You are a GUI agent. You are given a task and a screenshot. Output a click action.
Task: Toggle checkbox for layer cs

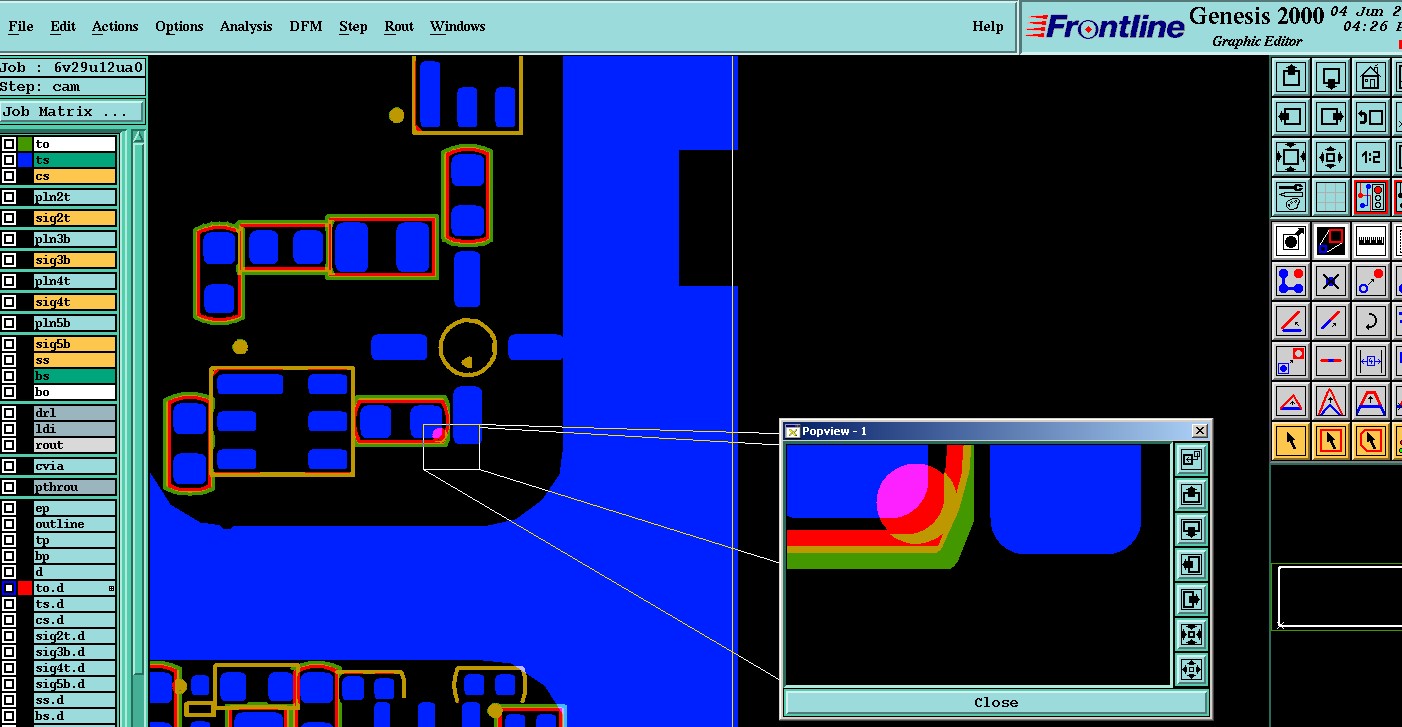pyautogui.click(x=9, y=176)
